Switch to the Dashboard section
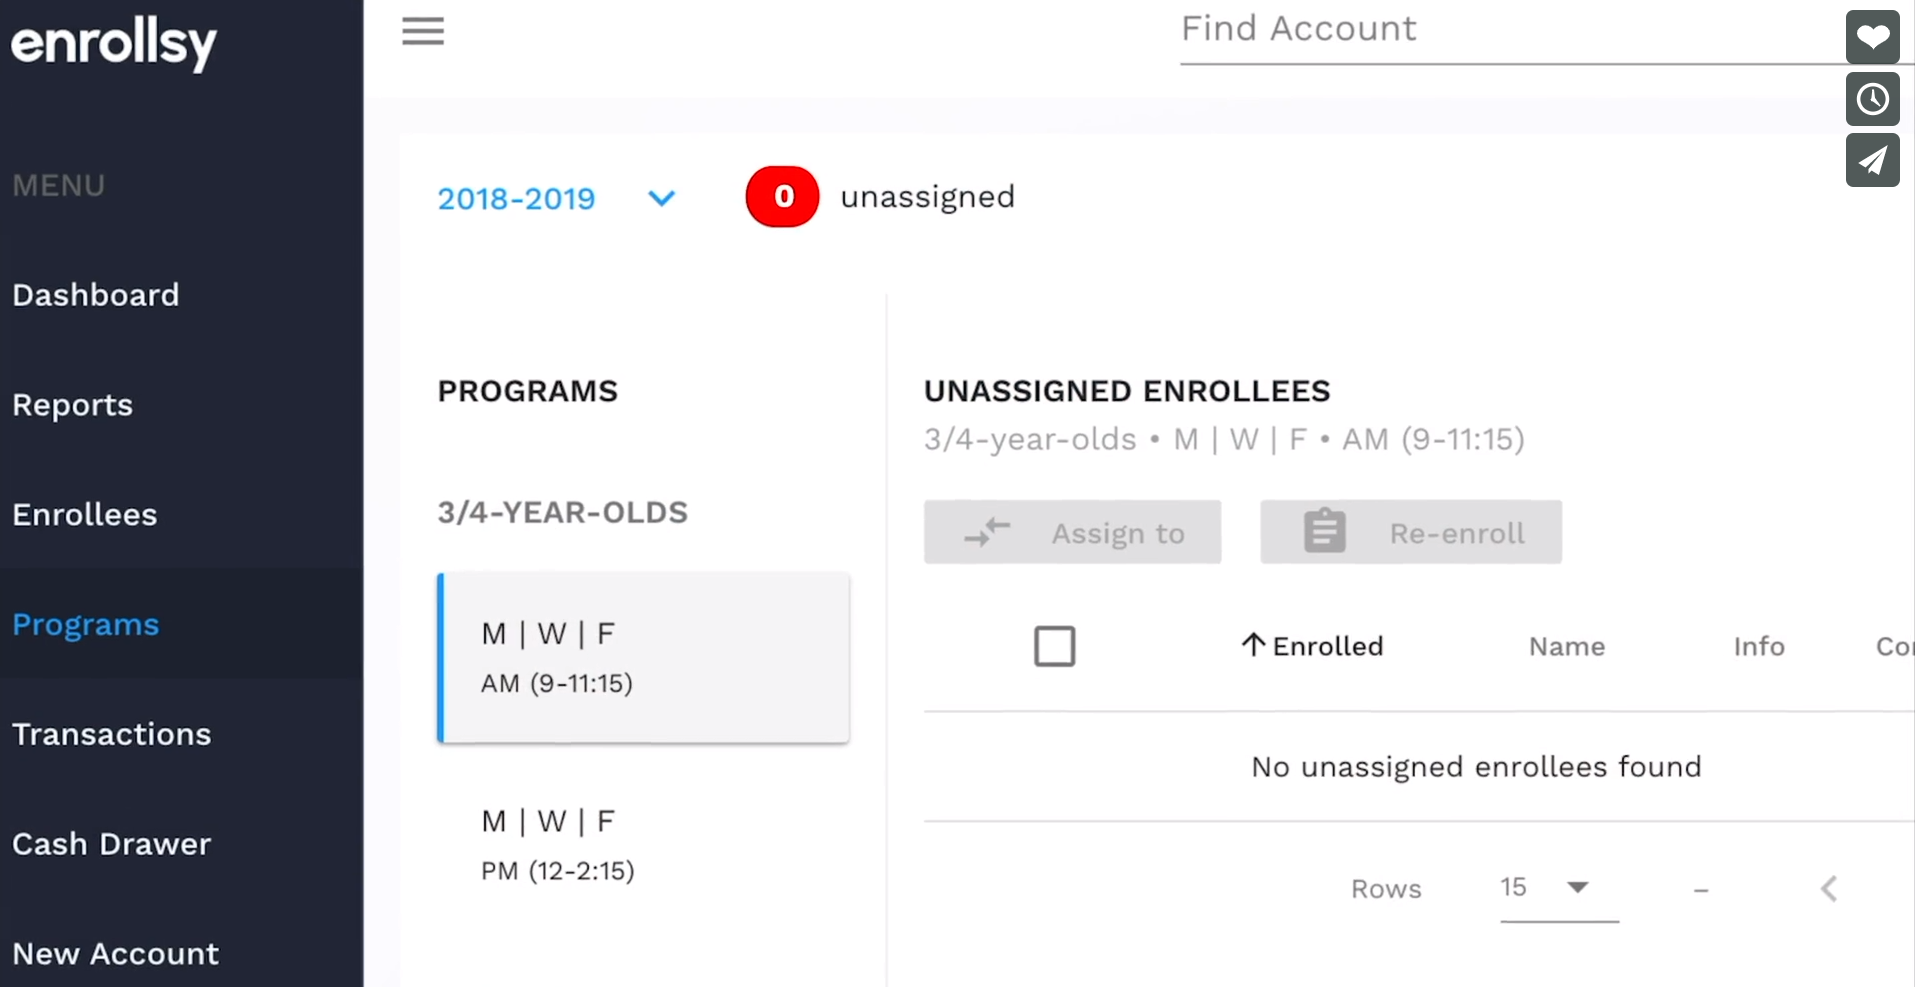This screenshot has width=1915, height=987. 95,294
